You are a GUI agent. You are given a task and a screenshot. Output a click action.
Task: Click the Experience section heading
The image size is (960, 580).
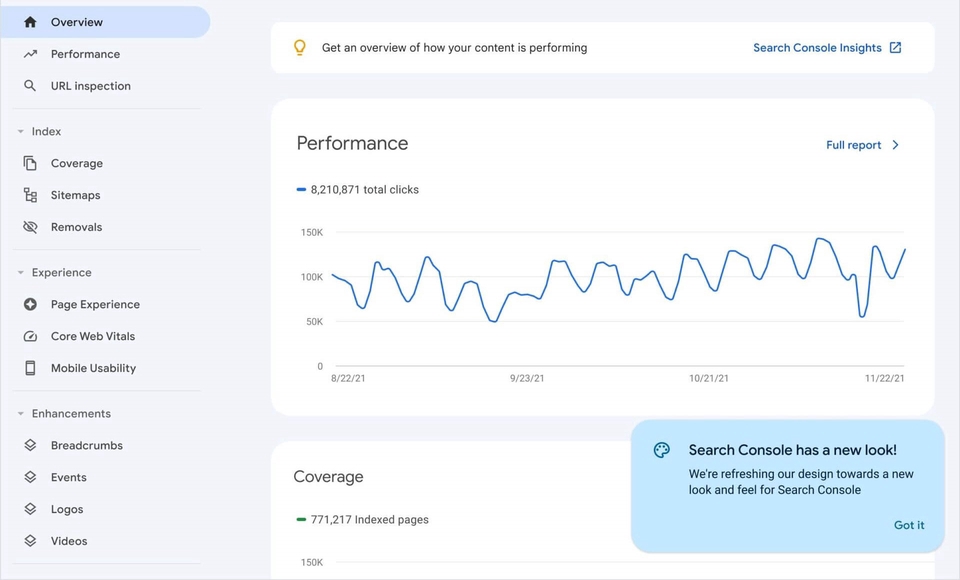click(62, 273)
